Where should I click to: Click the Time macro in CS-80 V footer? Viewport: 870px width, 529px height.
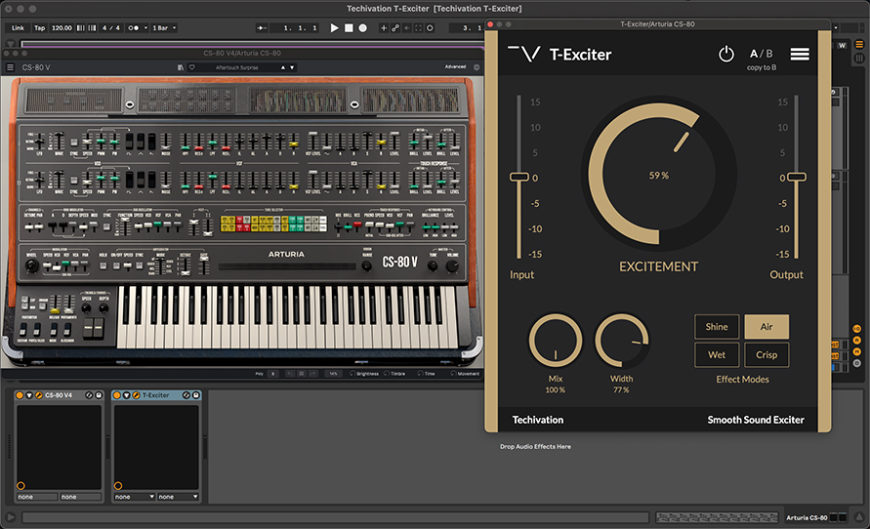(x=426, y=374)
